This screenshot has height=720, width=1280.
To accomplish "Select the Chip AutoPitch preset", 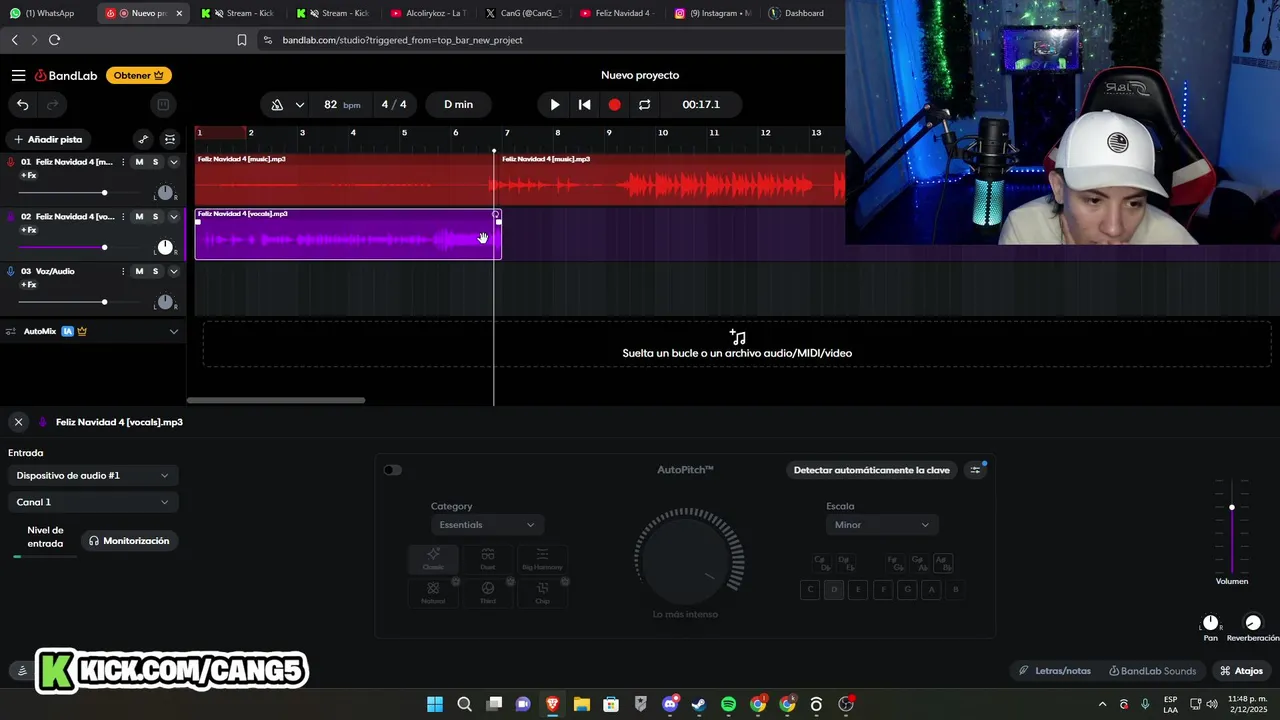I will (542, 592).
